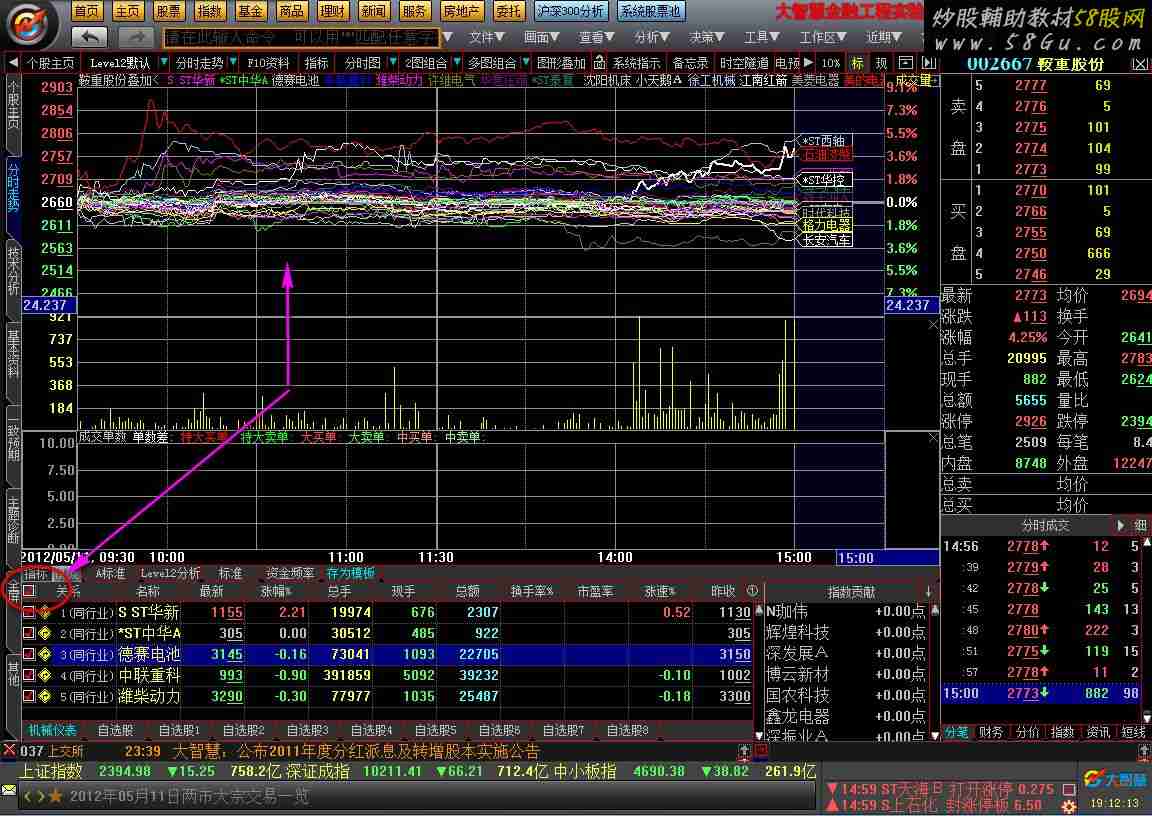Image resolution: width=1152 pixels, height=816 pixels.
Task: Click the yellow diamond icon for 潍柴动力
Action: click(x=45, y=696)
